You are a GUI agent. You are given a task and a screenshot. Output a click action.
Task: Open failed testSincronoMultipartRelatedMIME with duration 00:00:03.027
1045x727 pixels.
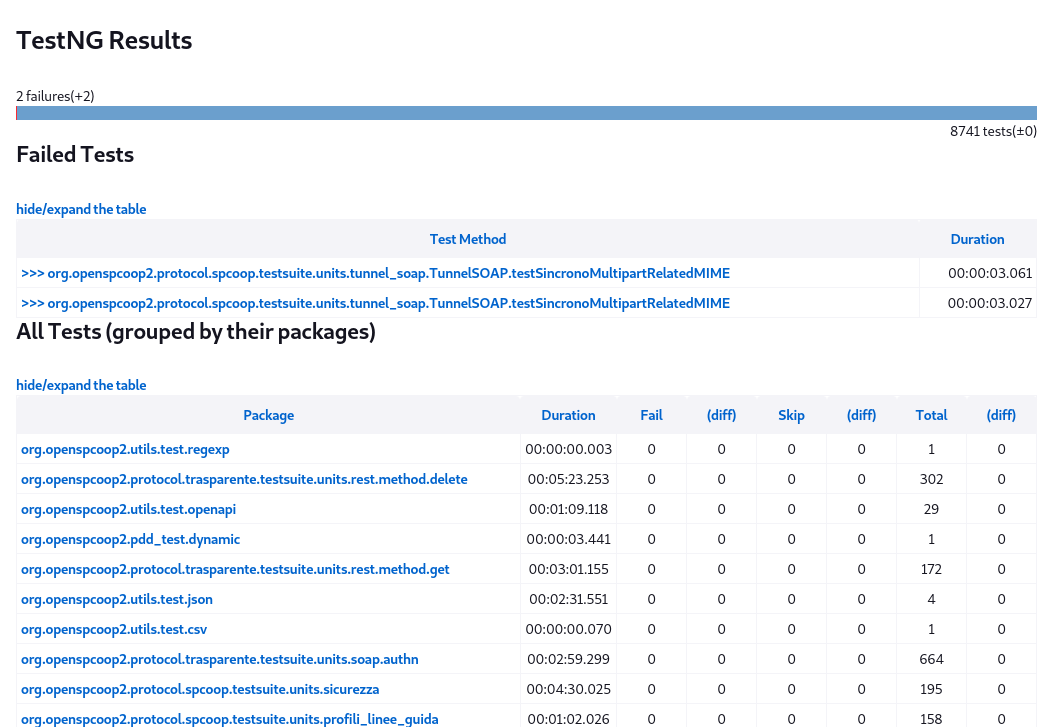(375, 303)
